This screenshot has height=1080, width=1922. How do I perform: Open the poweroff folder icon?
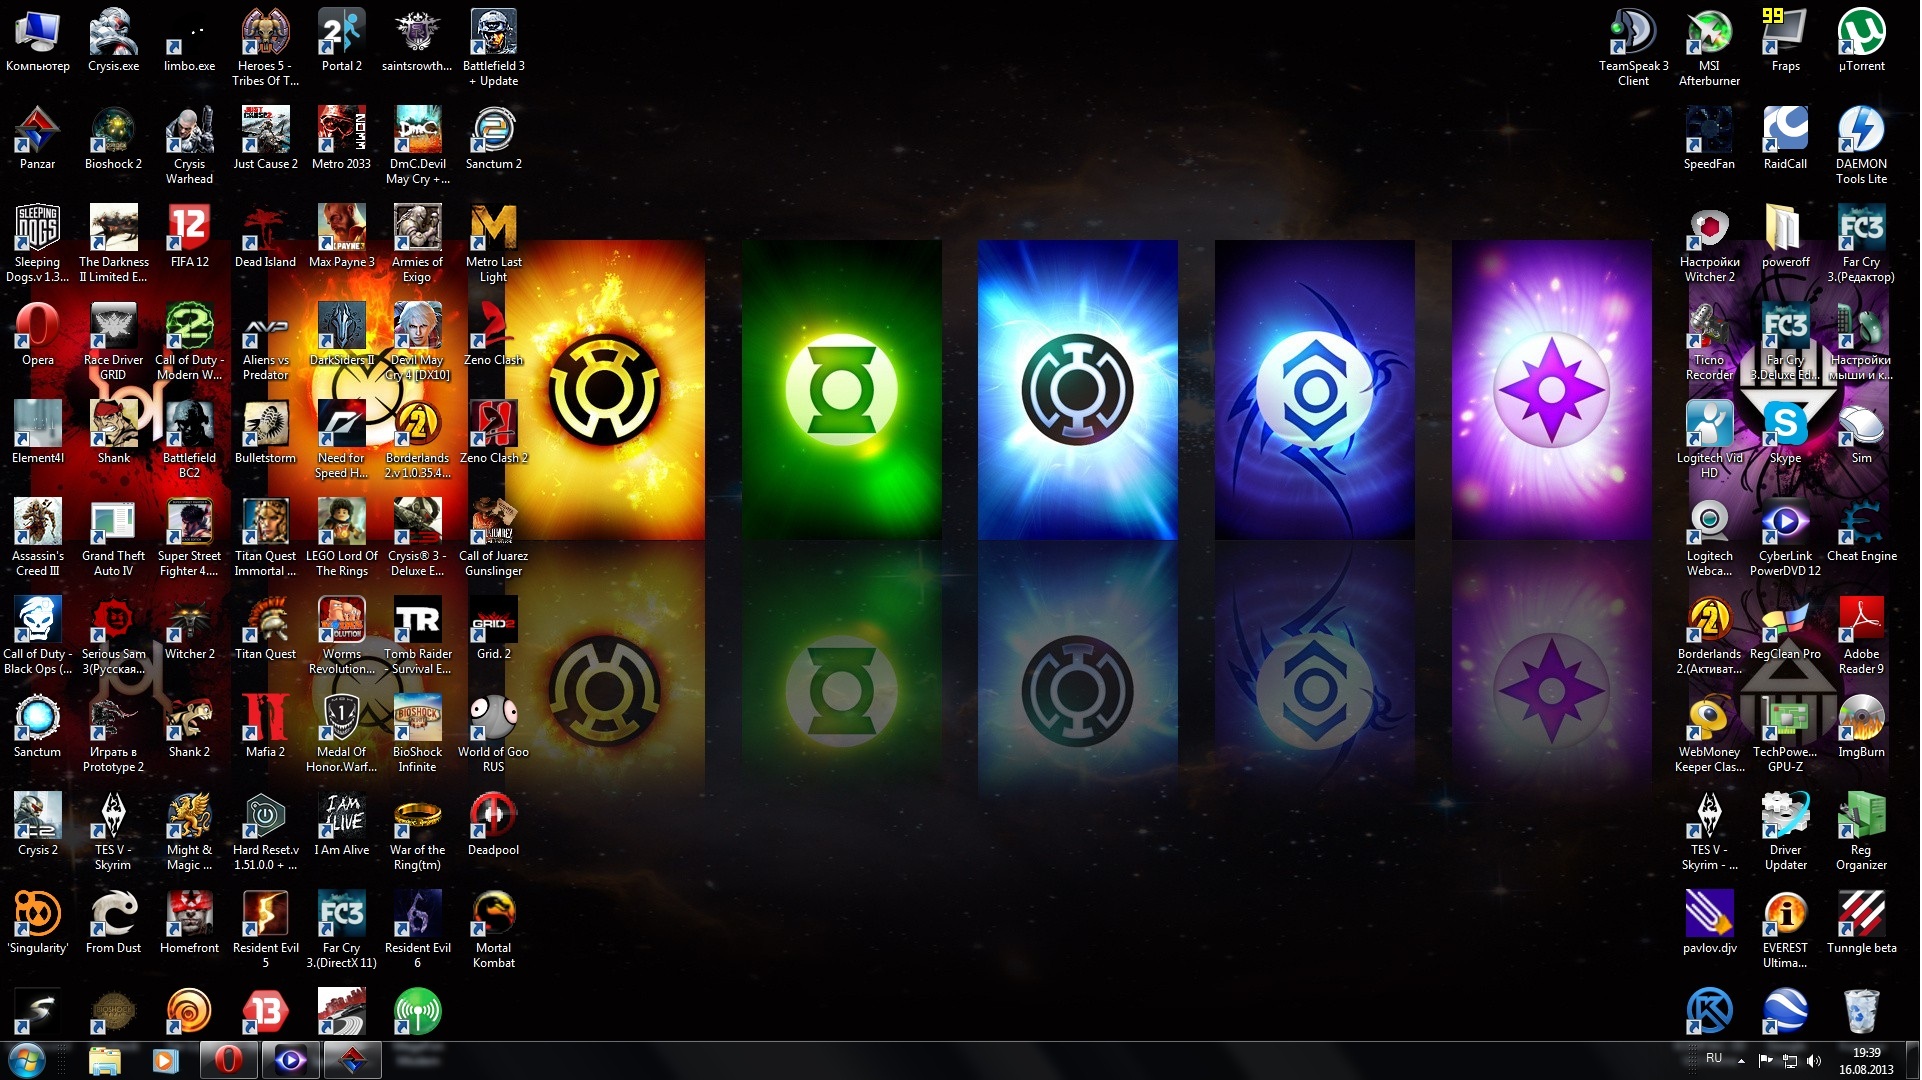click(x=1785, y=237)
